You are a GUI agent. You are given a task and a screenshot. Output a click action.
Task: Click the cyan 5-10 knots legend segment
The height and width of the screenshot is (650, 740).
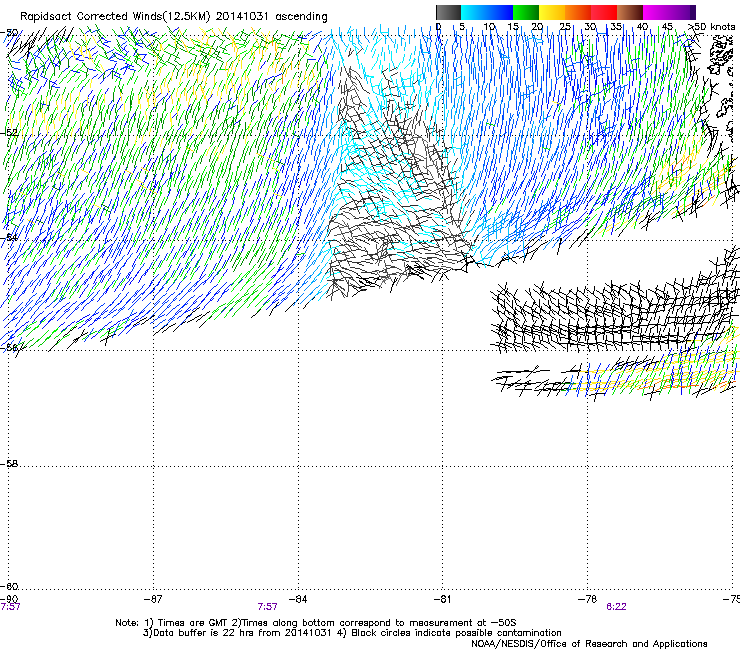pyautogui.click(x=474, y=12)
